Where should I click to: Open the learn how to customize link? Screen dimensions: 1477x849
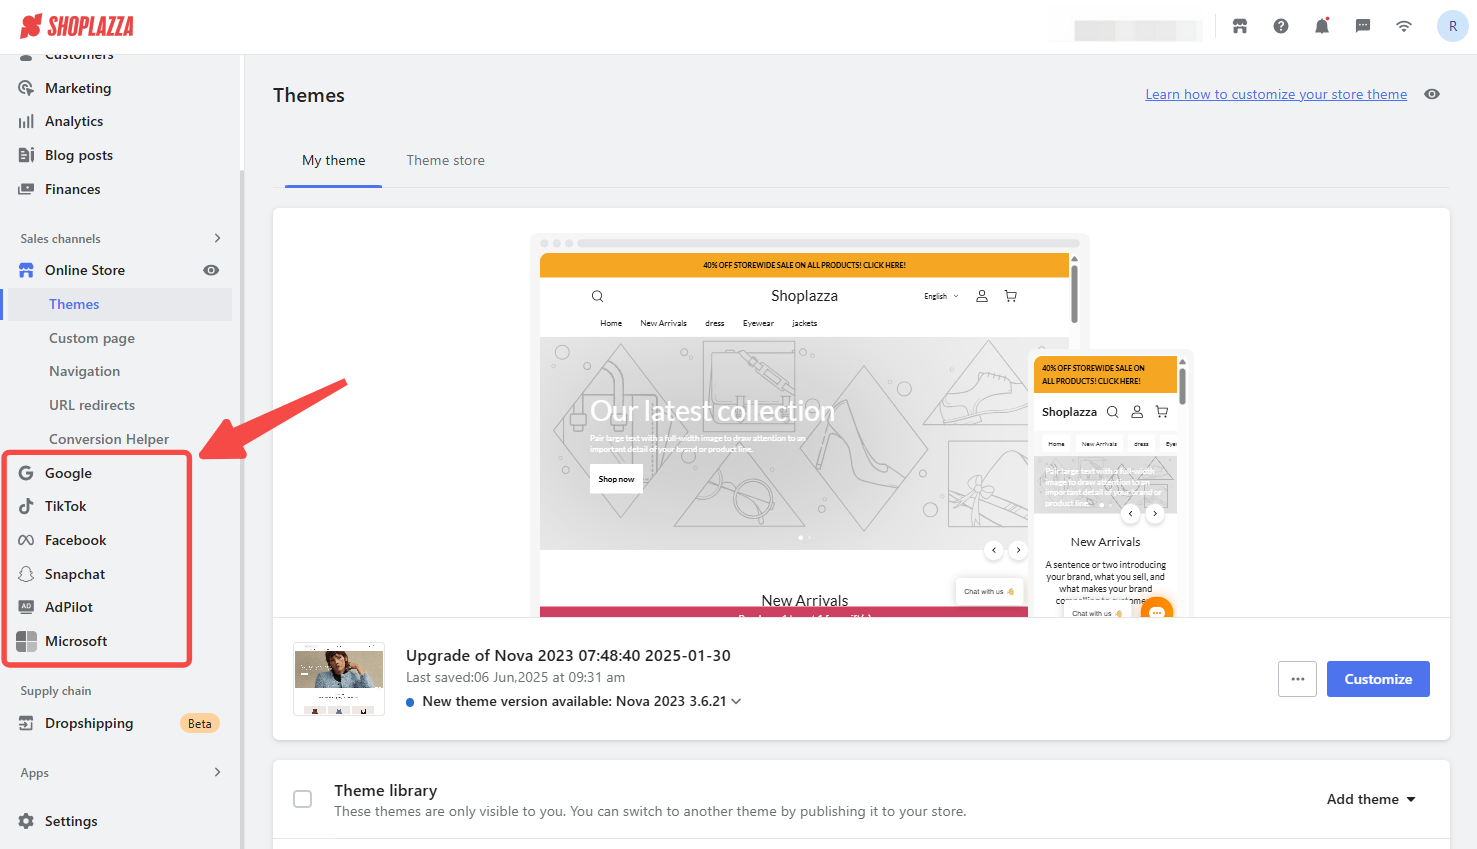coord(1276,94)
